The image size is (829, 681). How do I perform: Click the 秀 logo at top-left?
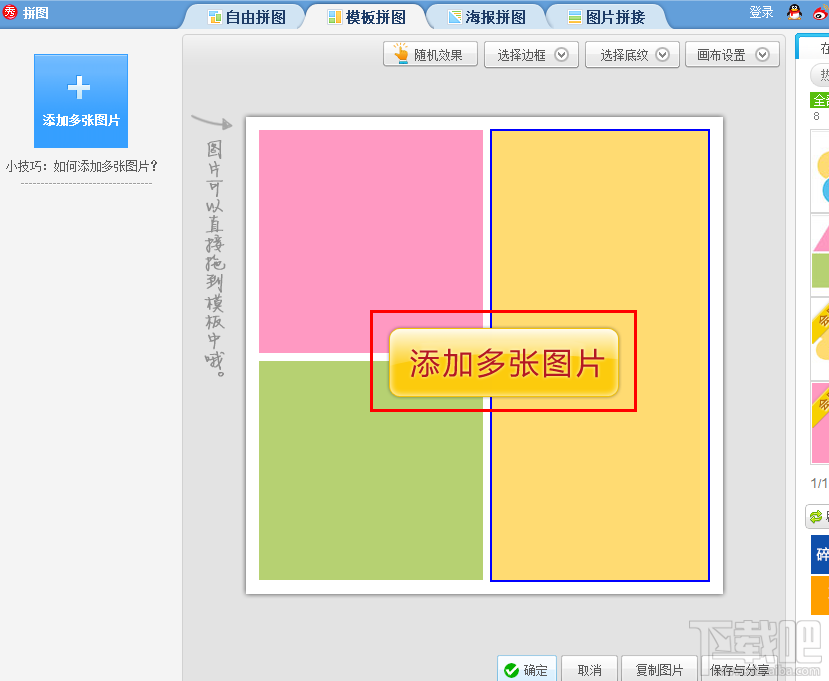tap(12, 11)
